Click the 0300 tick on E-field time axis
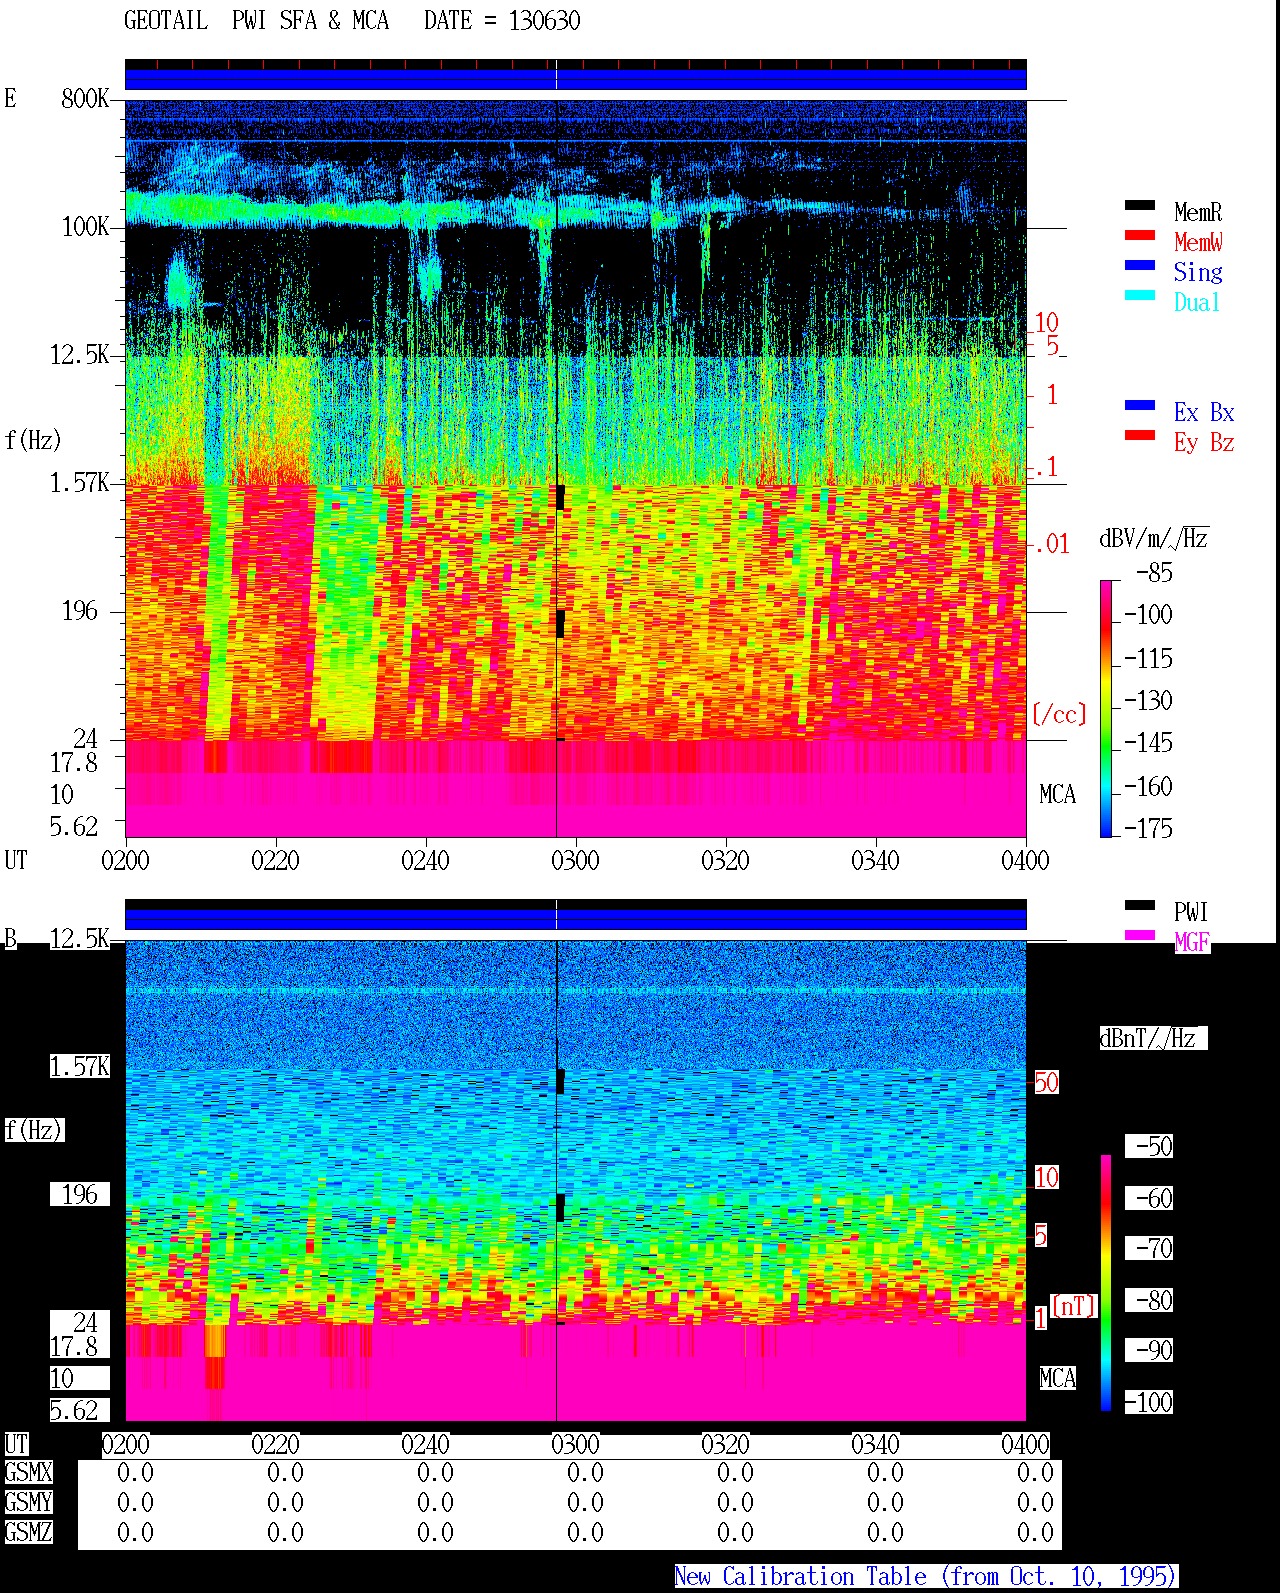The image size is (1280, 1593). click(x=575, y=860)
